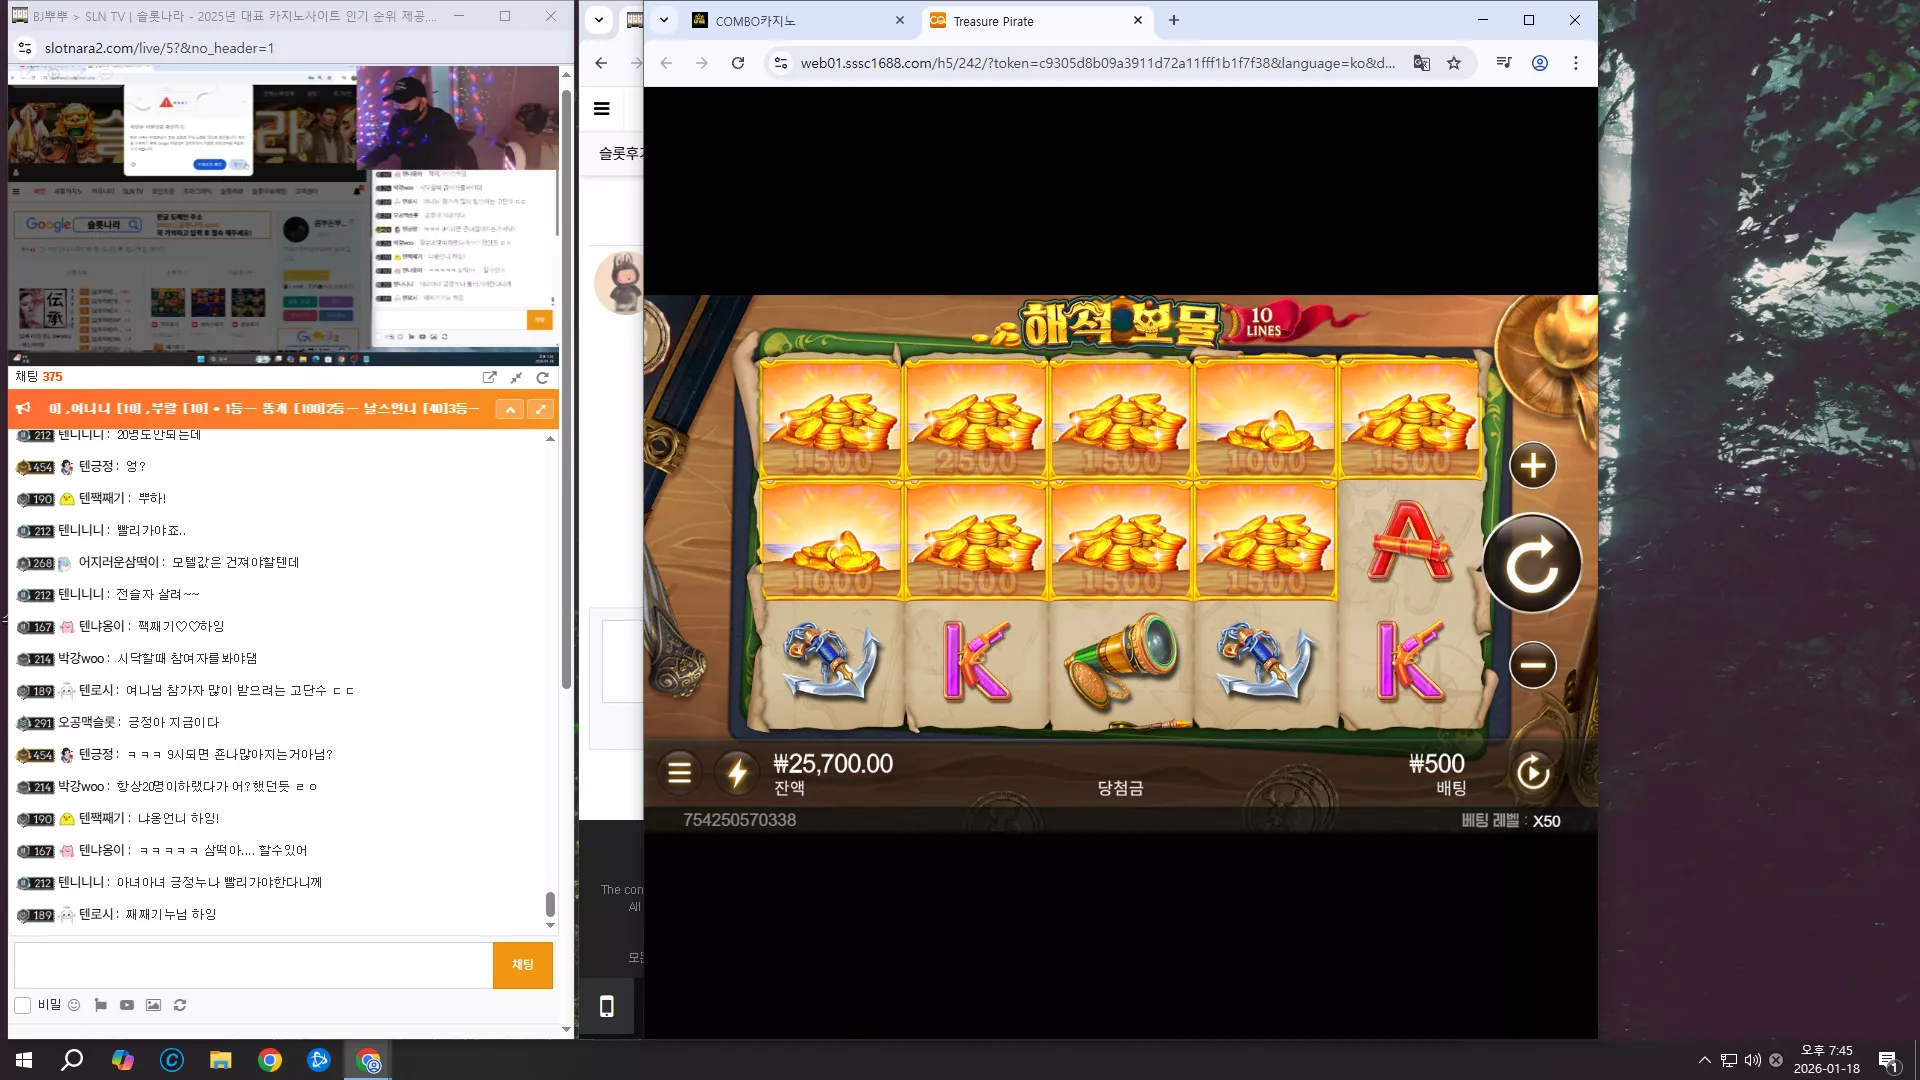The image size is (1920, 1080).
Task: Open the notification center in the taskbar
Action: click(x=1888, y=1060)
